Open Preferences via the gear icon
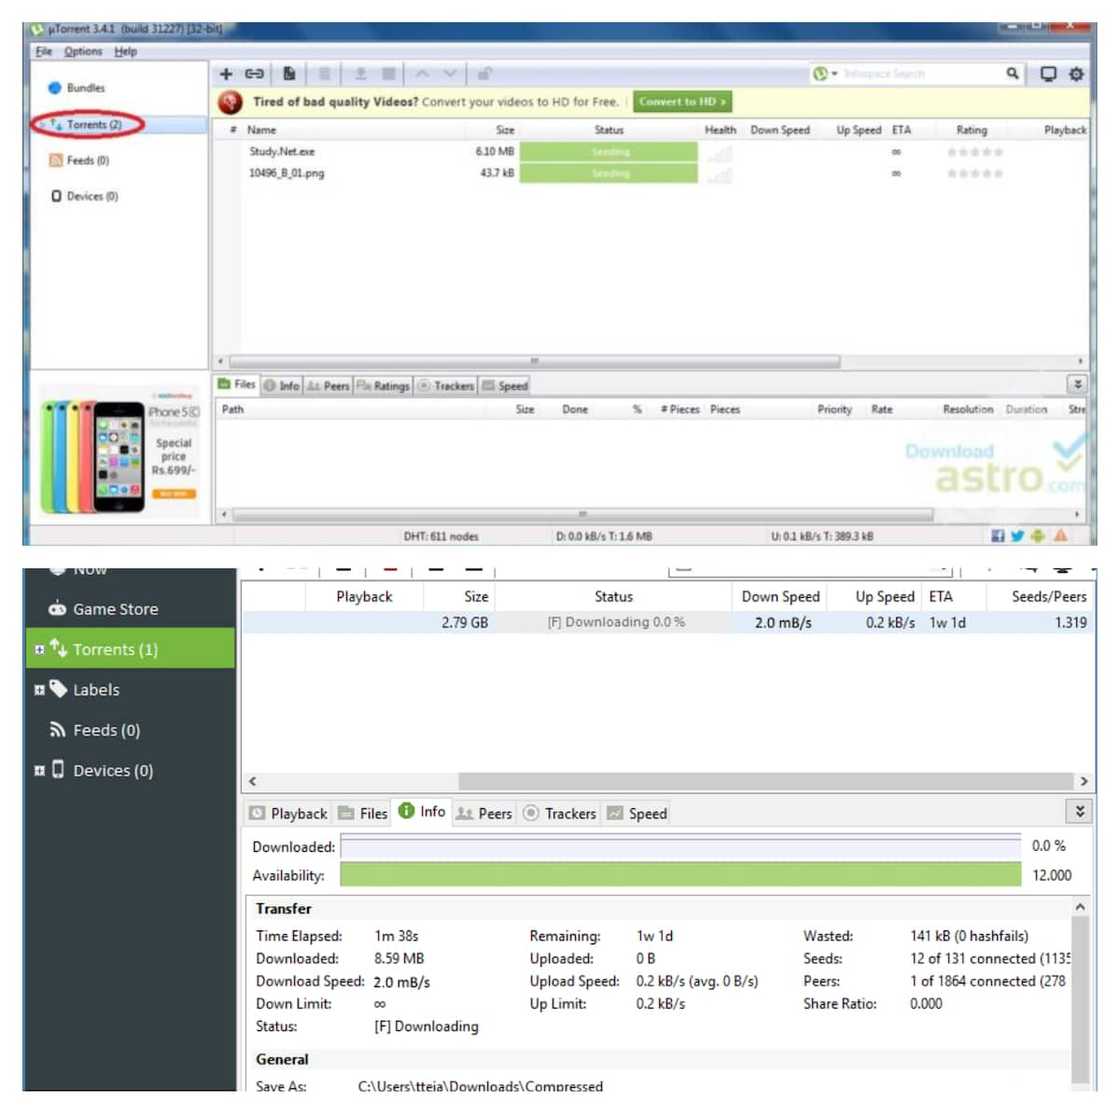The width and height of the screenshot is (1120, 1114). [1076, 74]
